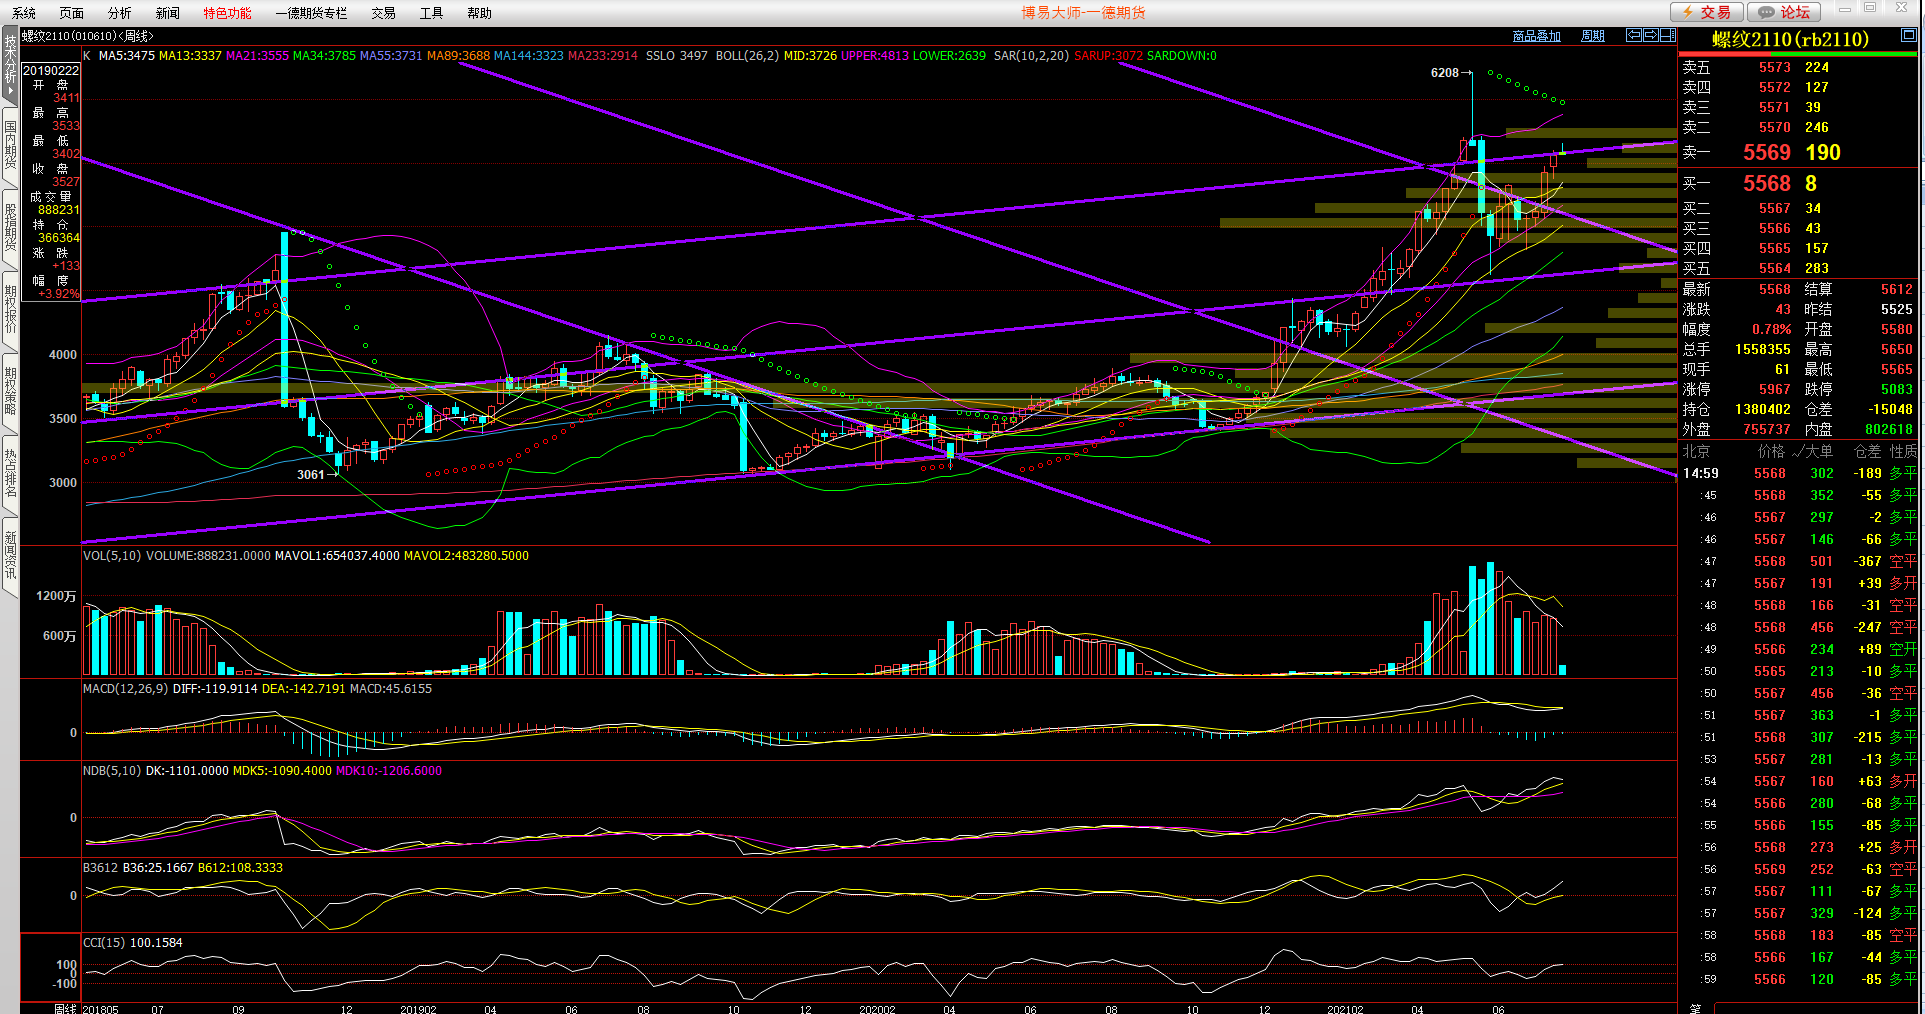Open the 周期 period selector

[x=1592, y=36]
